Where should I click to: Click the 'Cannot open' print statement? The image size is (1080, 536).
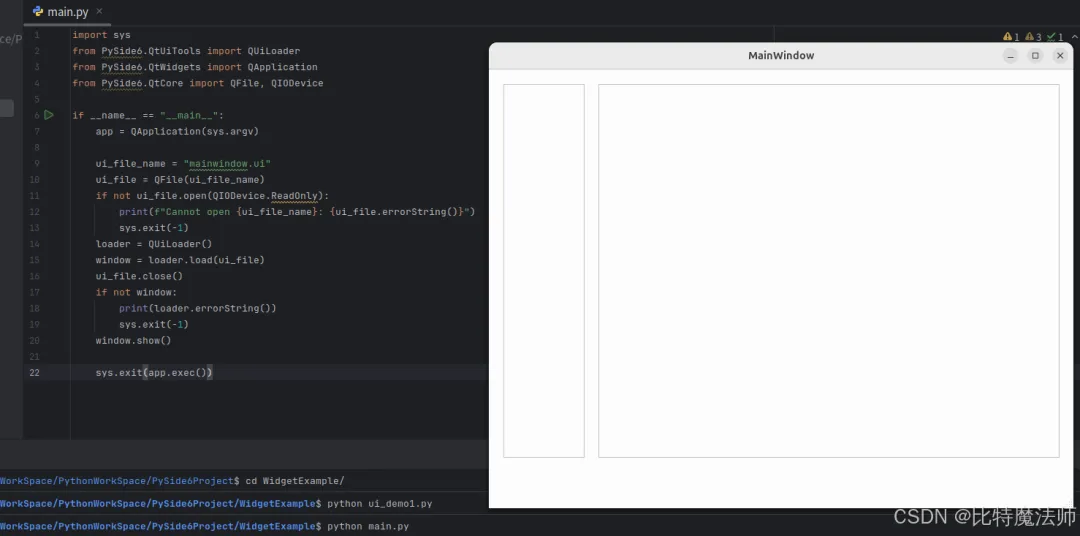pyautogui.click(x=297, y=212)
